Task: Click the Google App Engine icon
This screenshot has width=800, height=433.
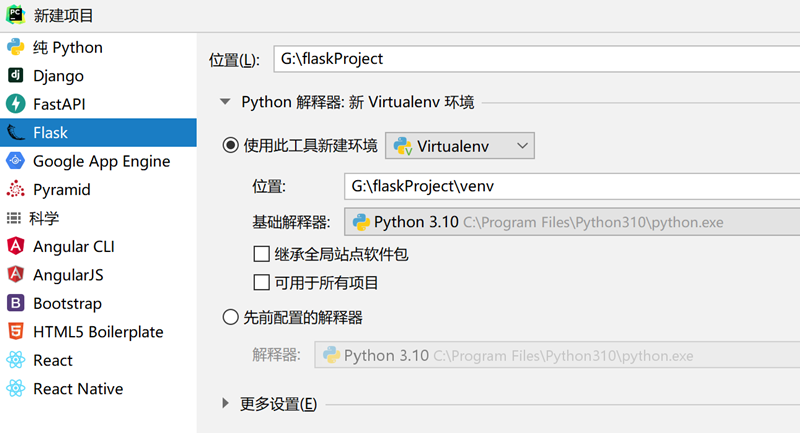Action: [15, 161]
